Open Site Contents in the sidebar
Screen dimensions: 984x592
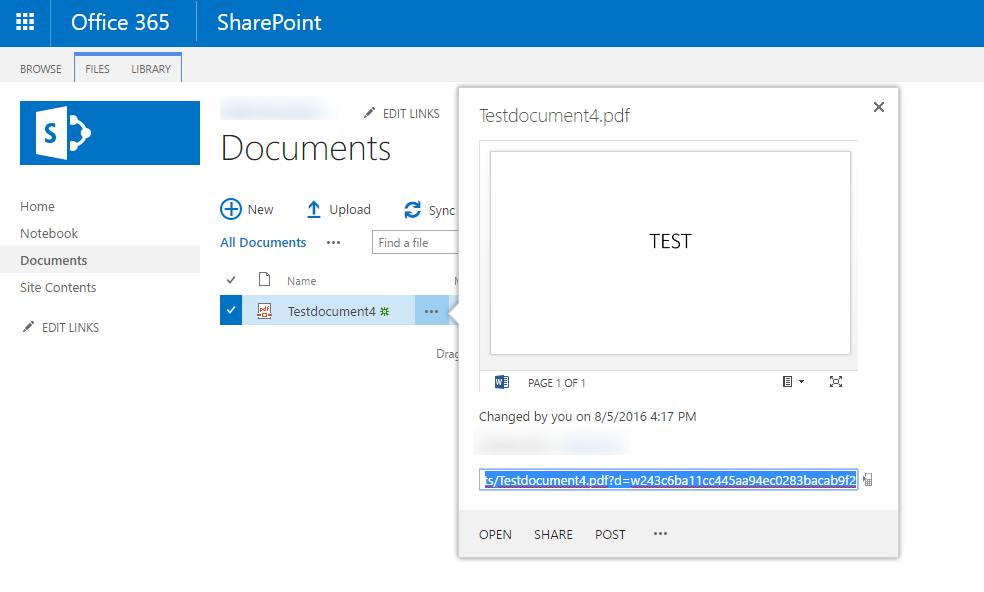pyautogui.click(x=58, y=288)
